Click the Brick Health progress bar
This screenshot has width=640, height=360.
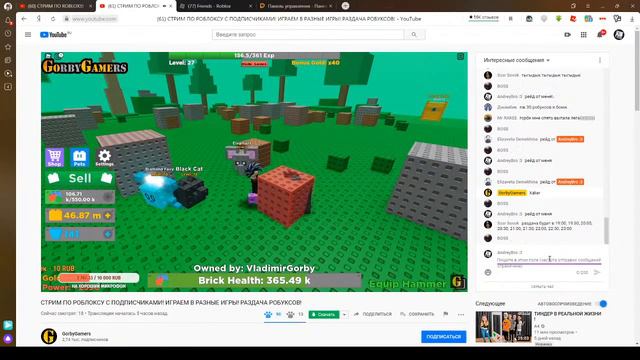(254, 280)
